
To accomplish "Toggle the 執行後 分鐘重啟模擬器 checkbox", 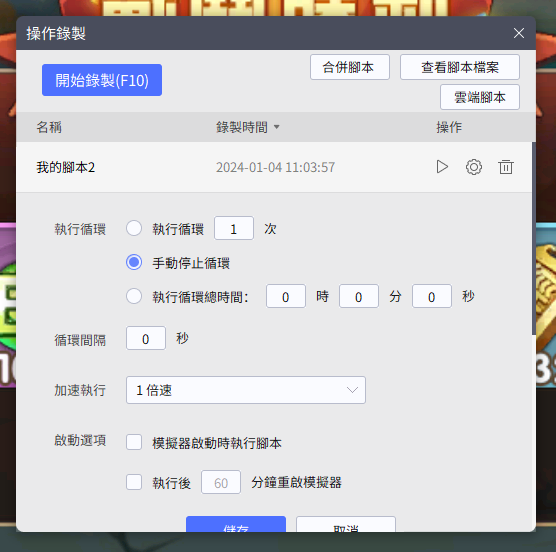I will [134, 482].
